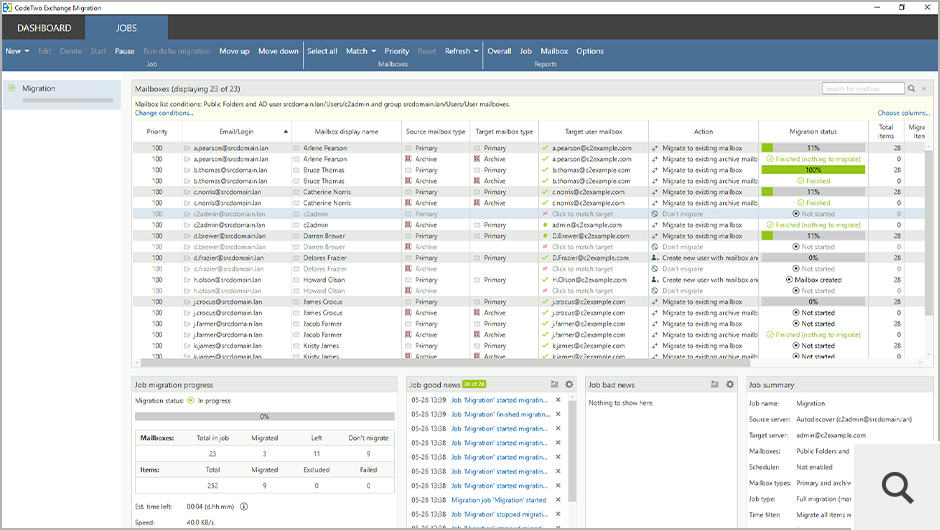This screenshot has height=530, width=940.
Task: Click b.thomas 100% migration progress bar
Action: pos(812,170)
